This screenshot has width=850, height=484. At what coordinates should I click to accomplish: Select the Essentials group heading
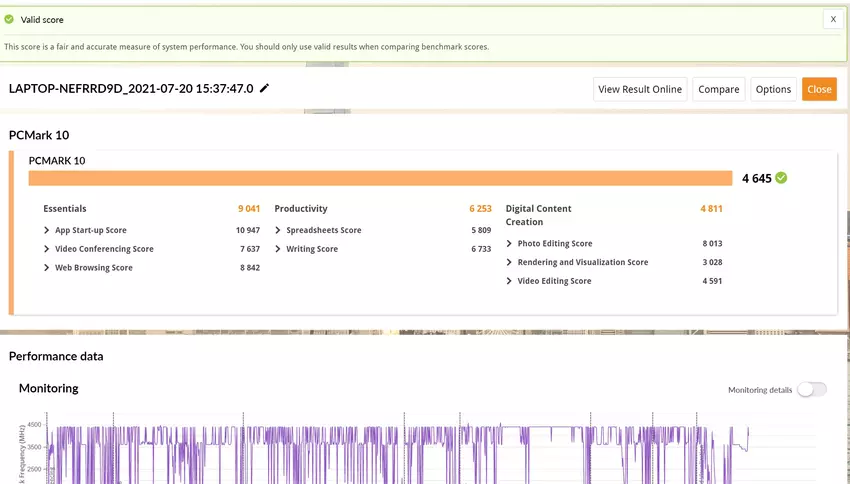[x=65, y=209]
